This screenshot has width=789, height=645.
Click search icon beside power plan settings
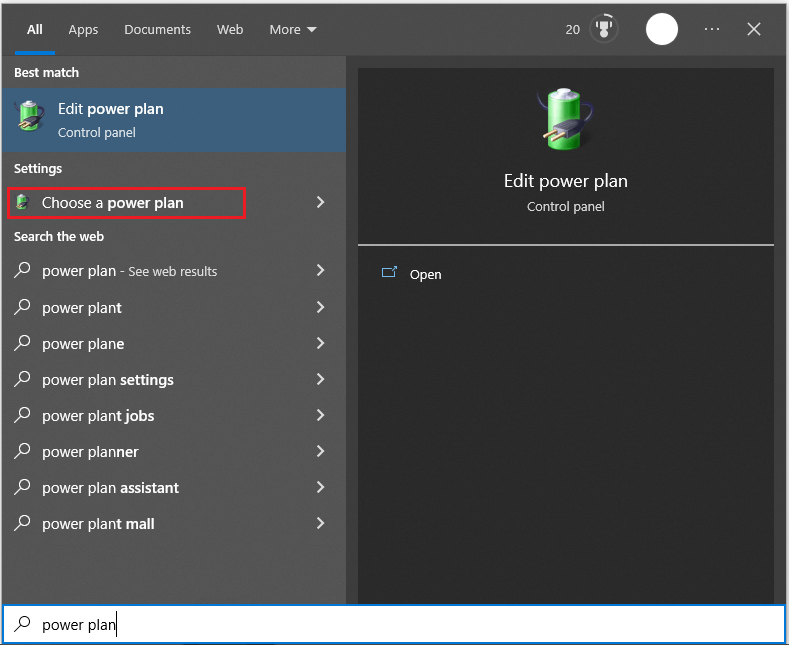point(22,379)
